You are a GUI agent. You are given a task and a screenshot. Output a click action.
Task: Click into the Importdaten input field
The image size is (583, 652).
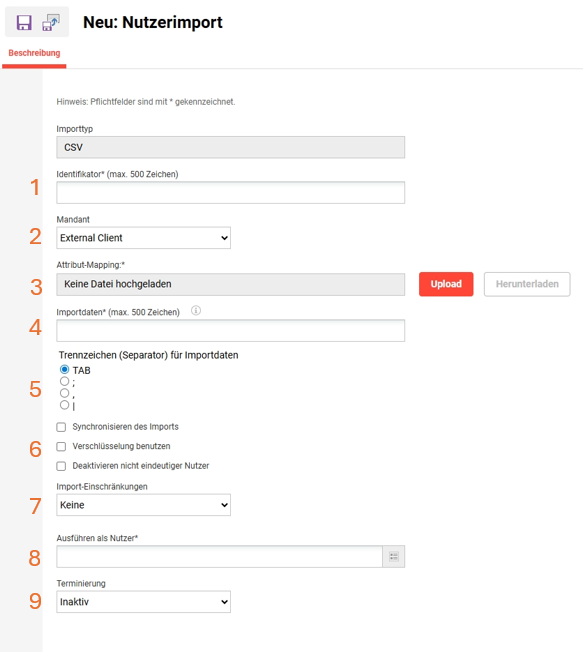click(230, 331)
